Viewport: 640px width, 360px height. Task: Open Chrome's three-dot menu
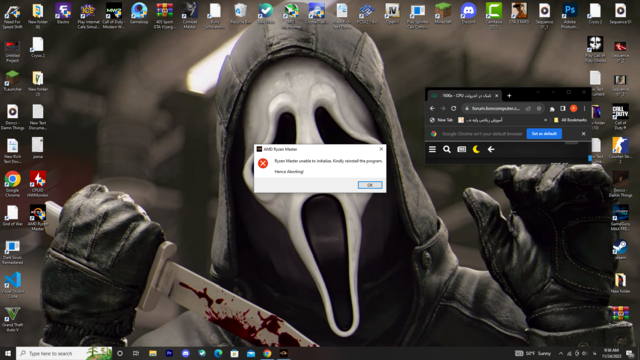point(584,109)
